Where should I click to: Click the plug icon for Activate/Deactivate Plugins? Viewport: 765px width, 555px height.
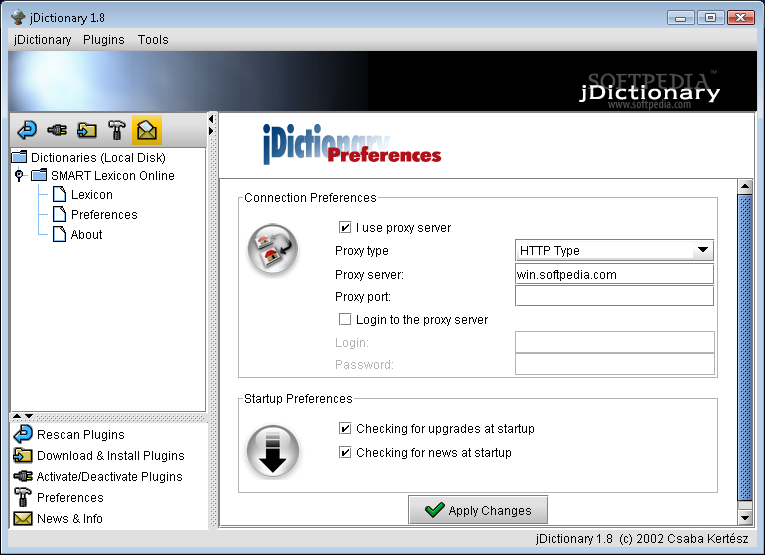pyautogui.click(x=57, y=130)
